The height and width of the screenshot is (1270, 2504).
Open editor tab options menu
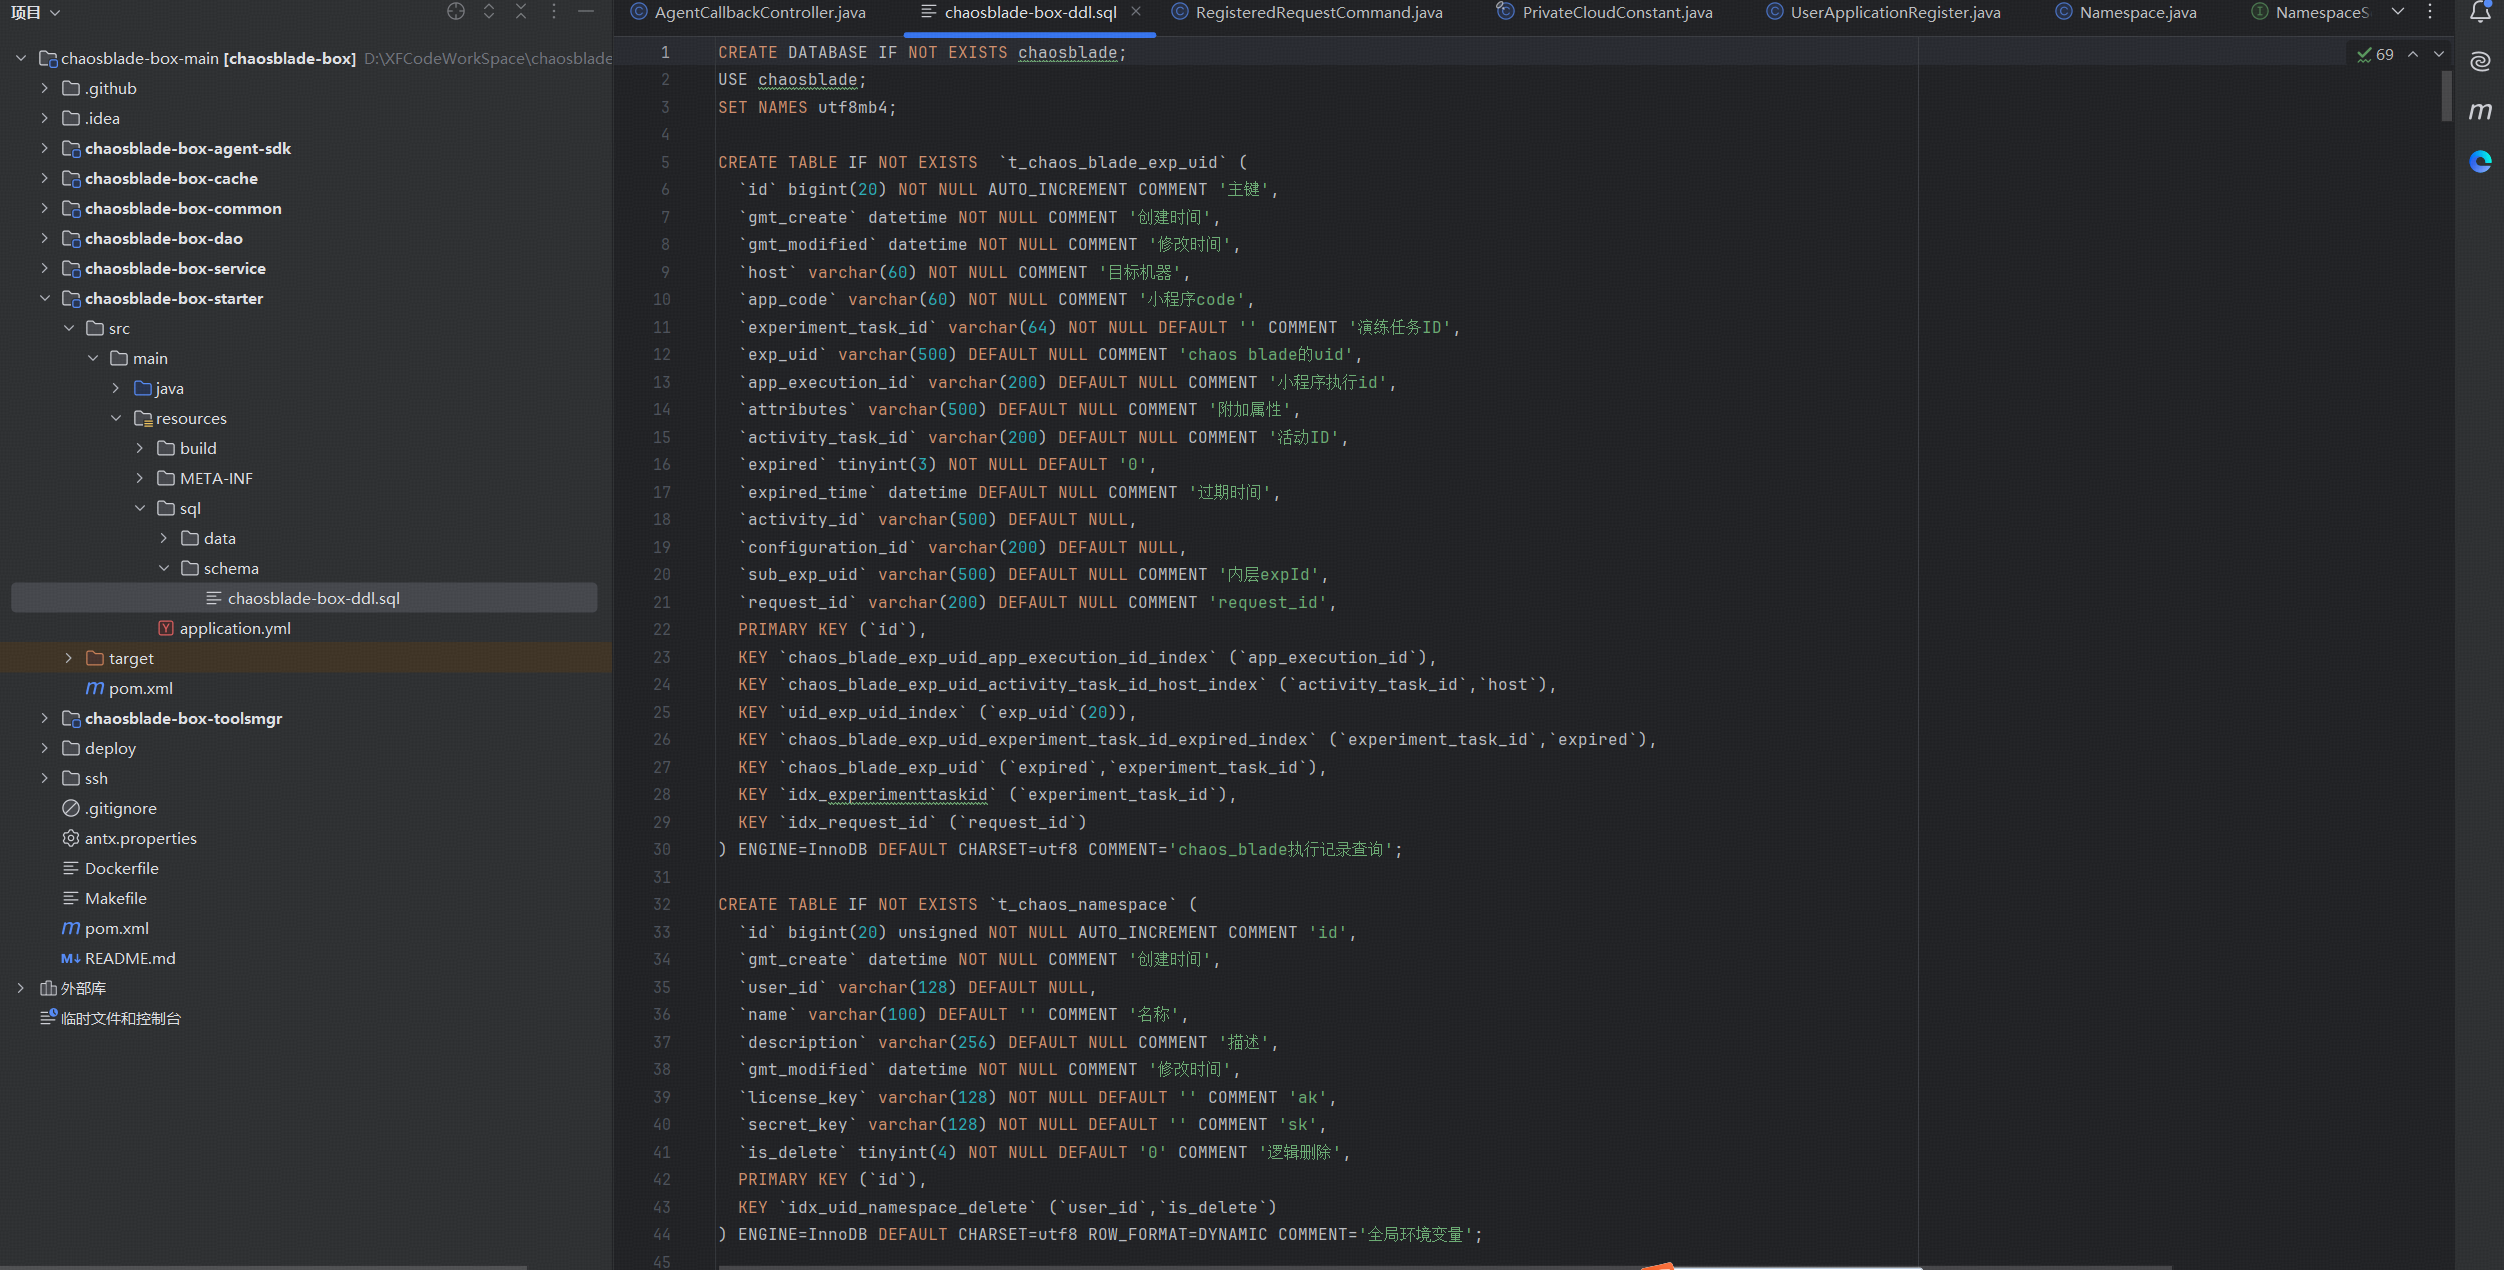pyautogui.click(x=2430, y=12)
